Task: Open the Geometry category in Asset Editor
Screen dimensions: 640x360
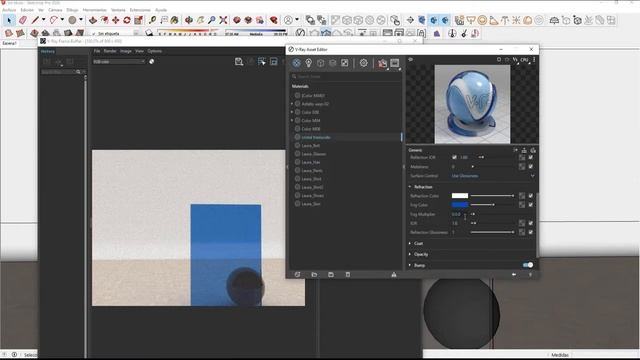Action: coord(321,63)
